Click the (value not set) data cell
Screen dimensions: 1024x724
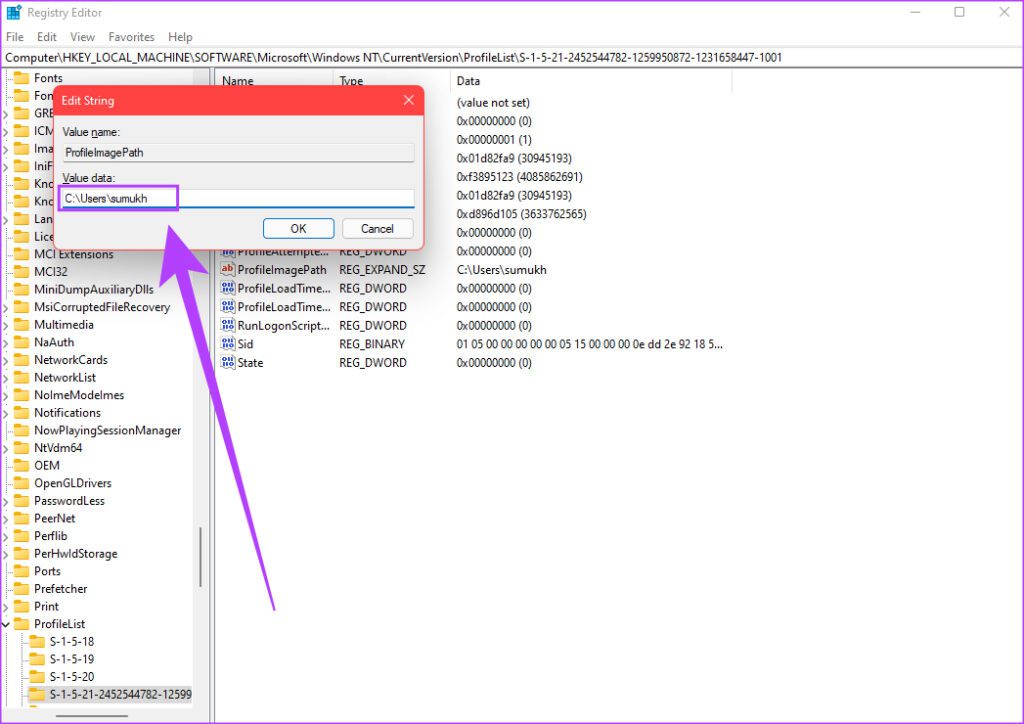(x=493, y=102)
